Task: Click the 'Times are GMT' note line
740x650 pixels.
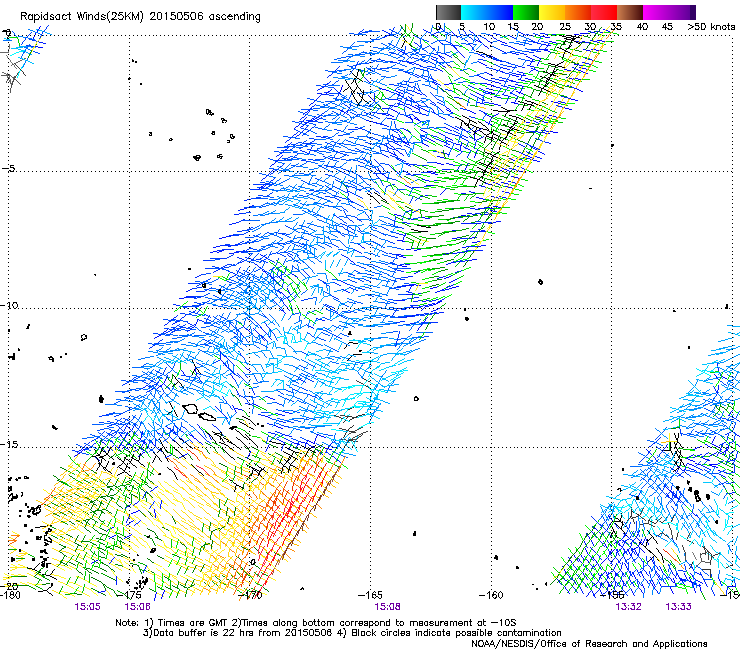Action: [316, 623]
